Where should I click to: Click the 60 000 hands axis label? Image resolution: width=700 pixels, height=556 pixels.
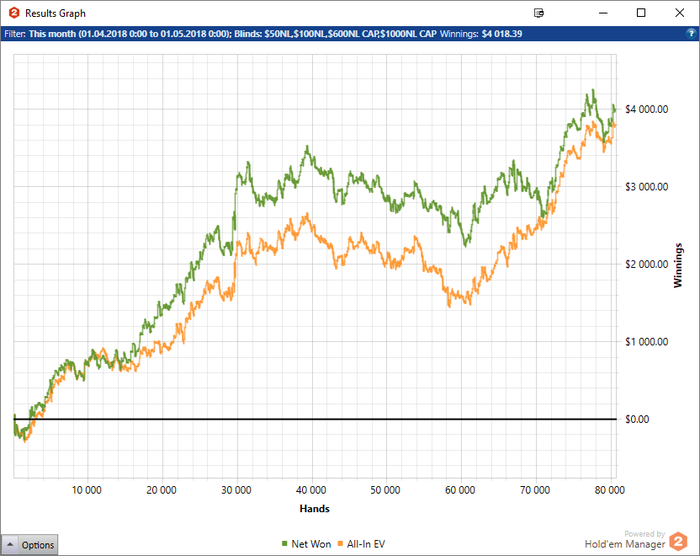[460, 490]
